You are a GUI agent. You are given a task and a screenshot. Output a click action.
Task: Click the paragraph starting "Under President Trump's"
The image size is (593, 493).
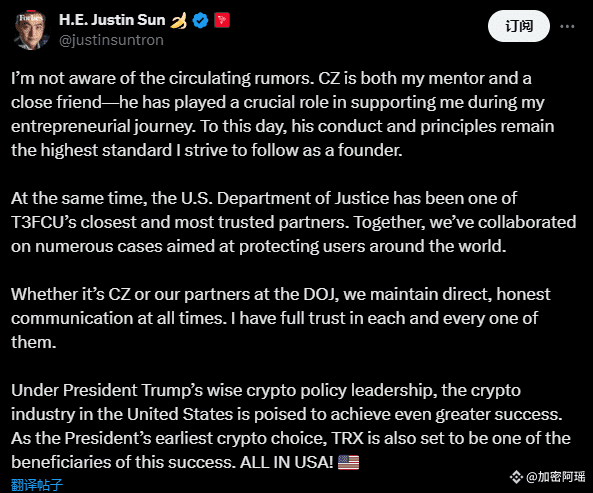tap(290, 426)
